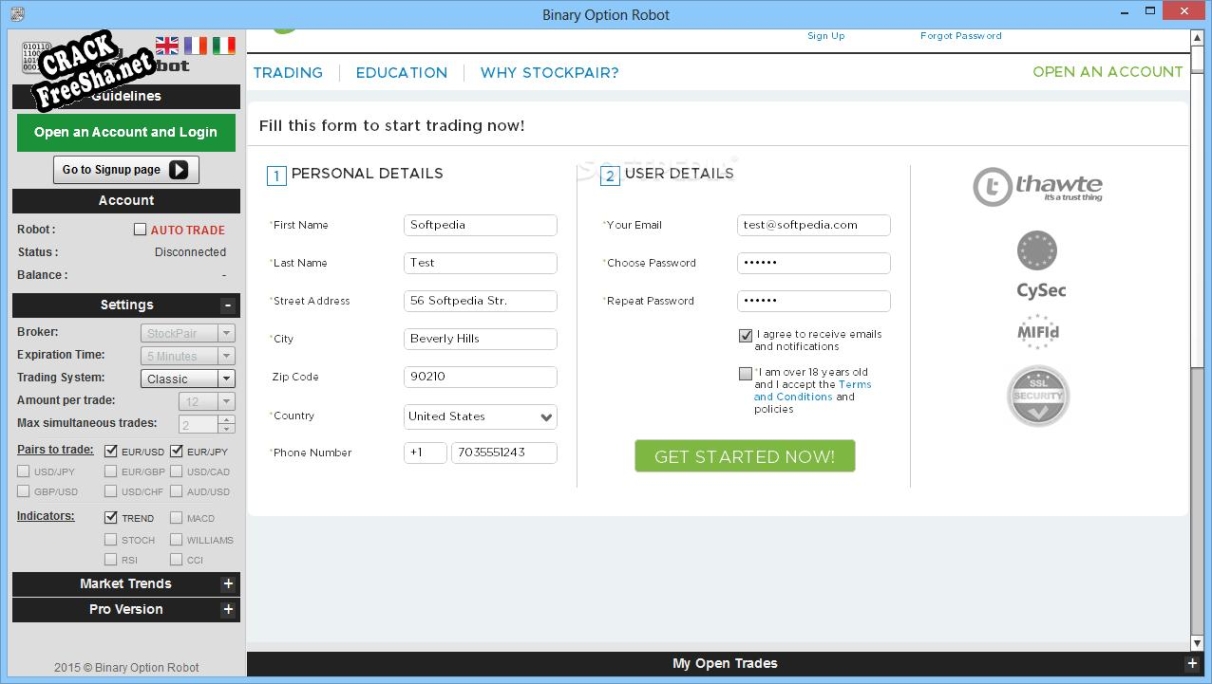The image size is (1212, 684).
Task: Choose the Italian flag language icon
Action: [223, 45]
